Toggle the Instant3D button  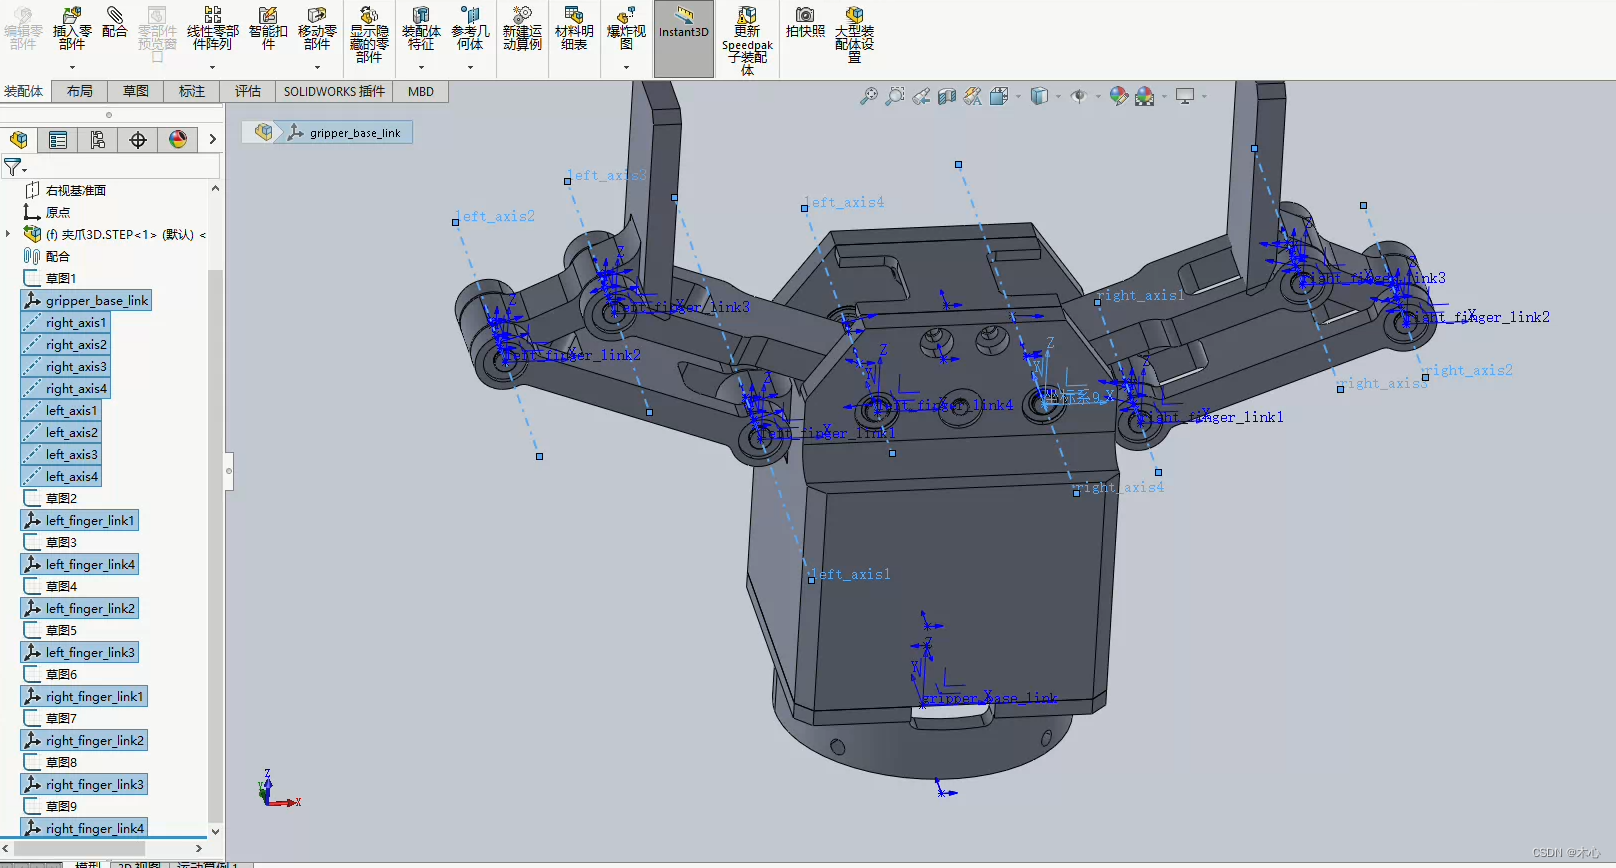[684, 38]
